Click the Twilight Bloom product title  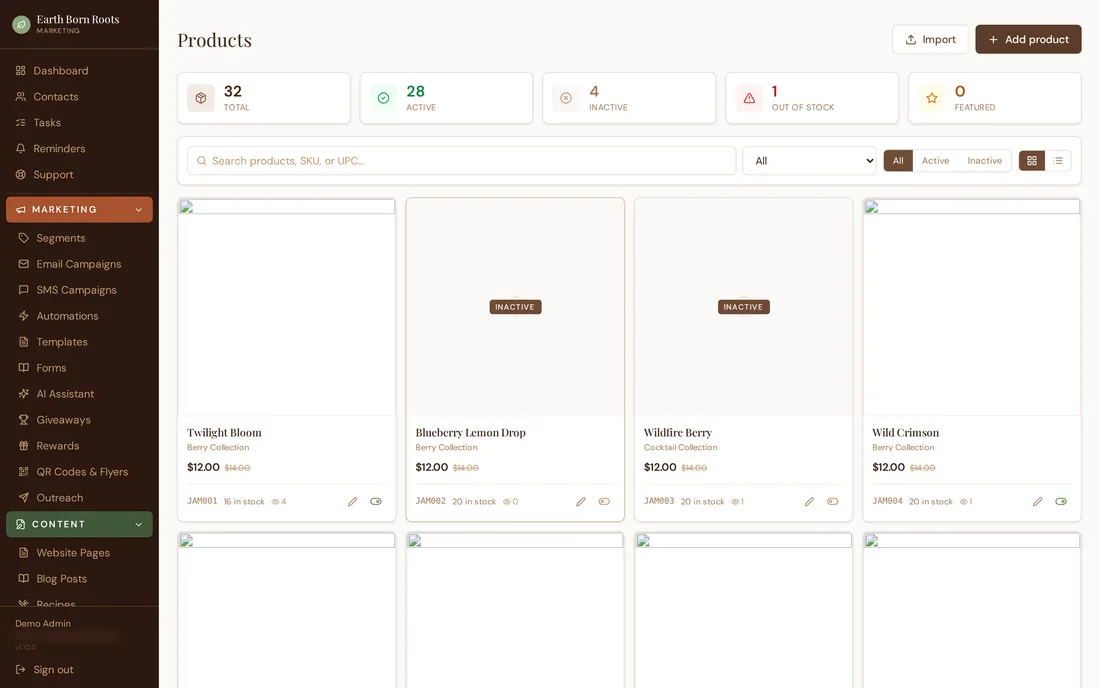[x=224, y=433]
